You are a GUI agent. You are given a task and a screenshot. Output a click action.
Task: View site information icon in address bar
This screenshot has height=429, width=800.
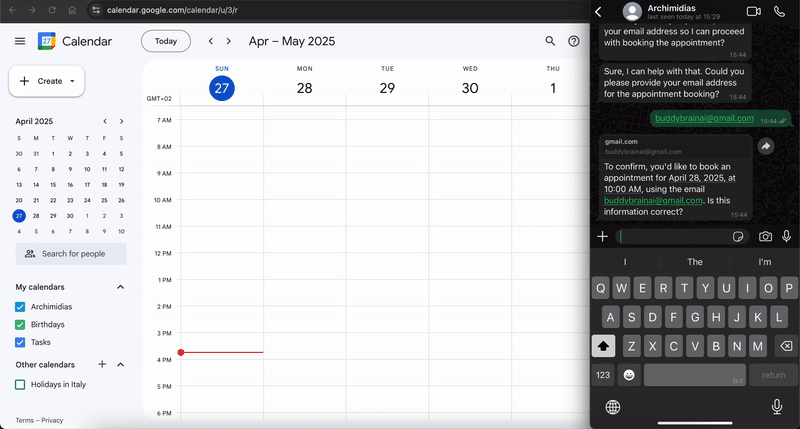(96, 10)
